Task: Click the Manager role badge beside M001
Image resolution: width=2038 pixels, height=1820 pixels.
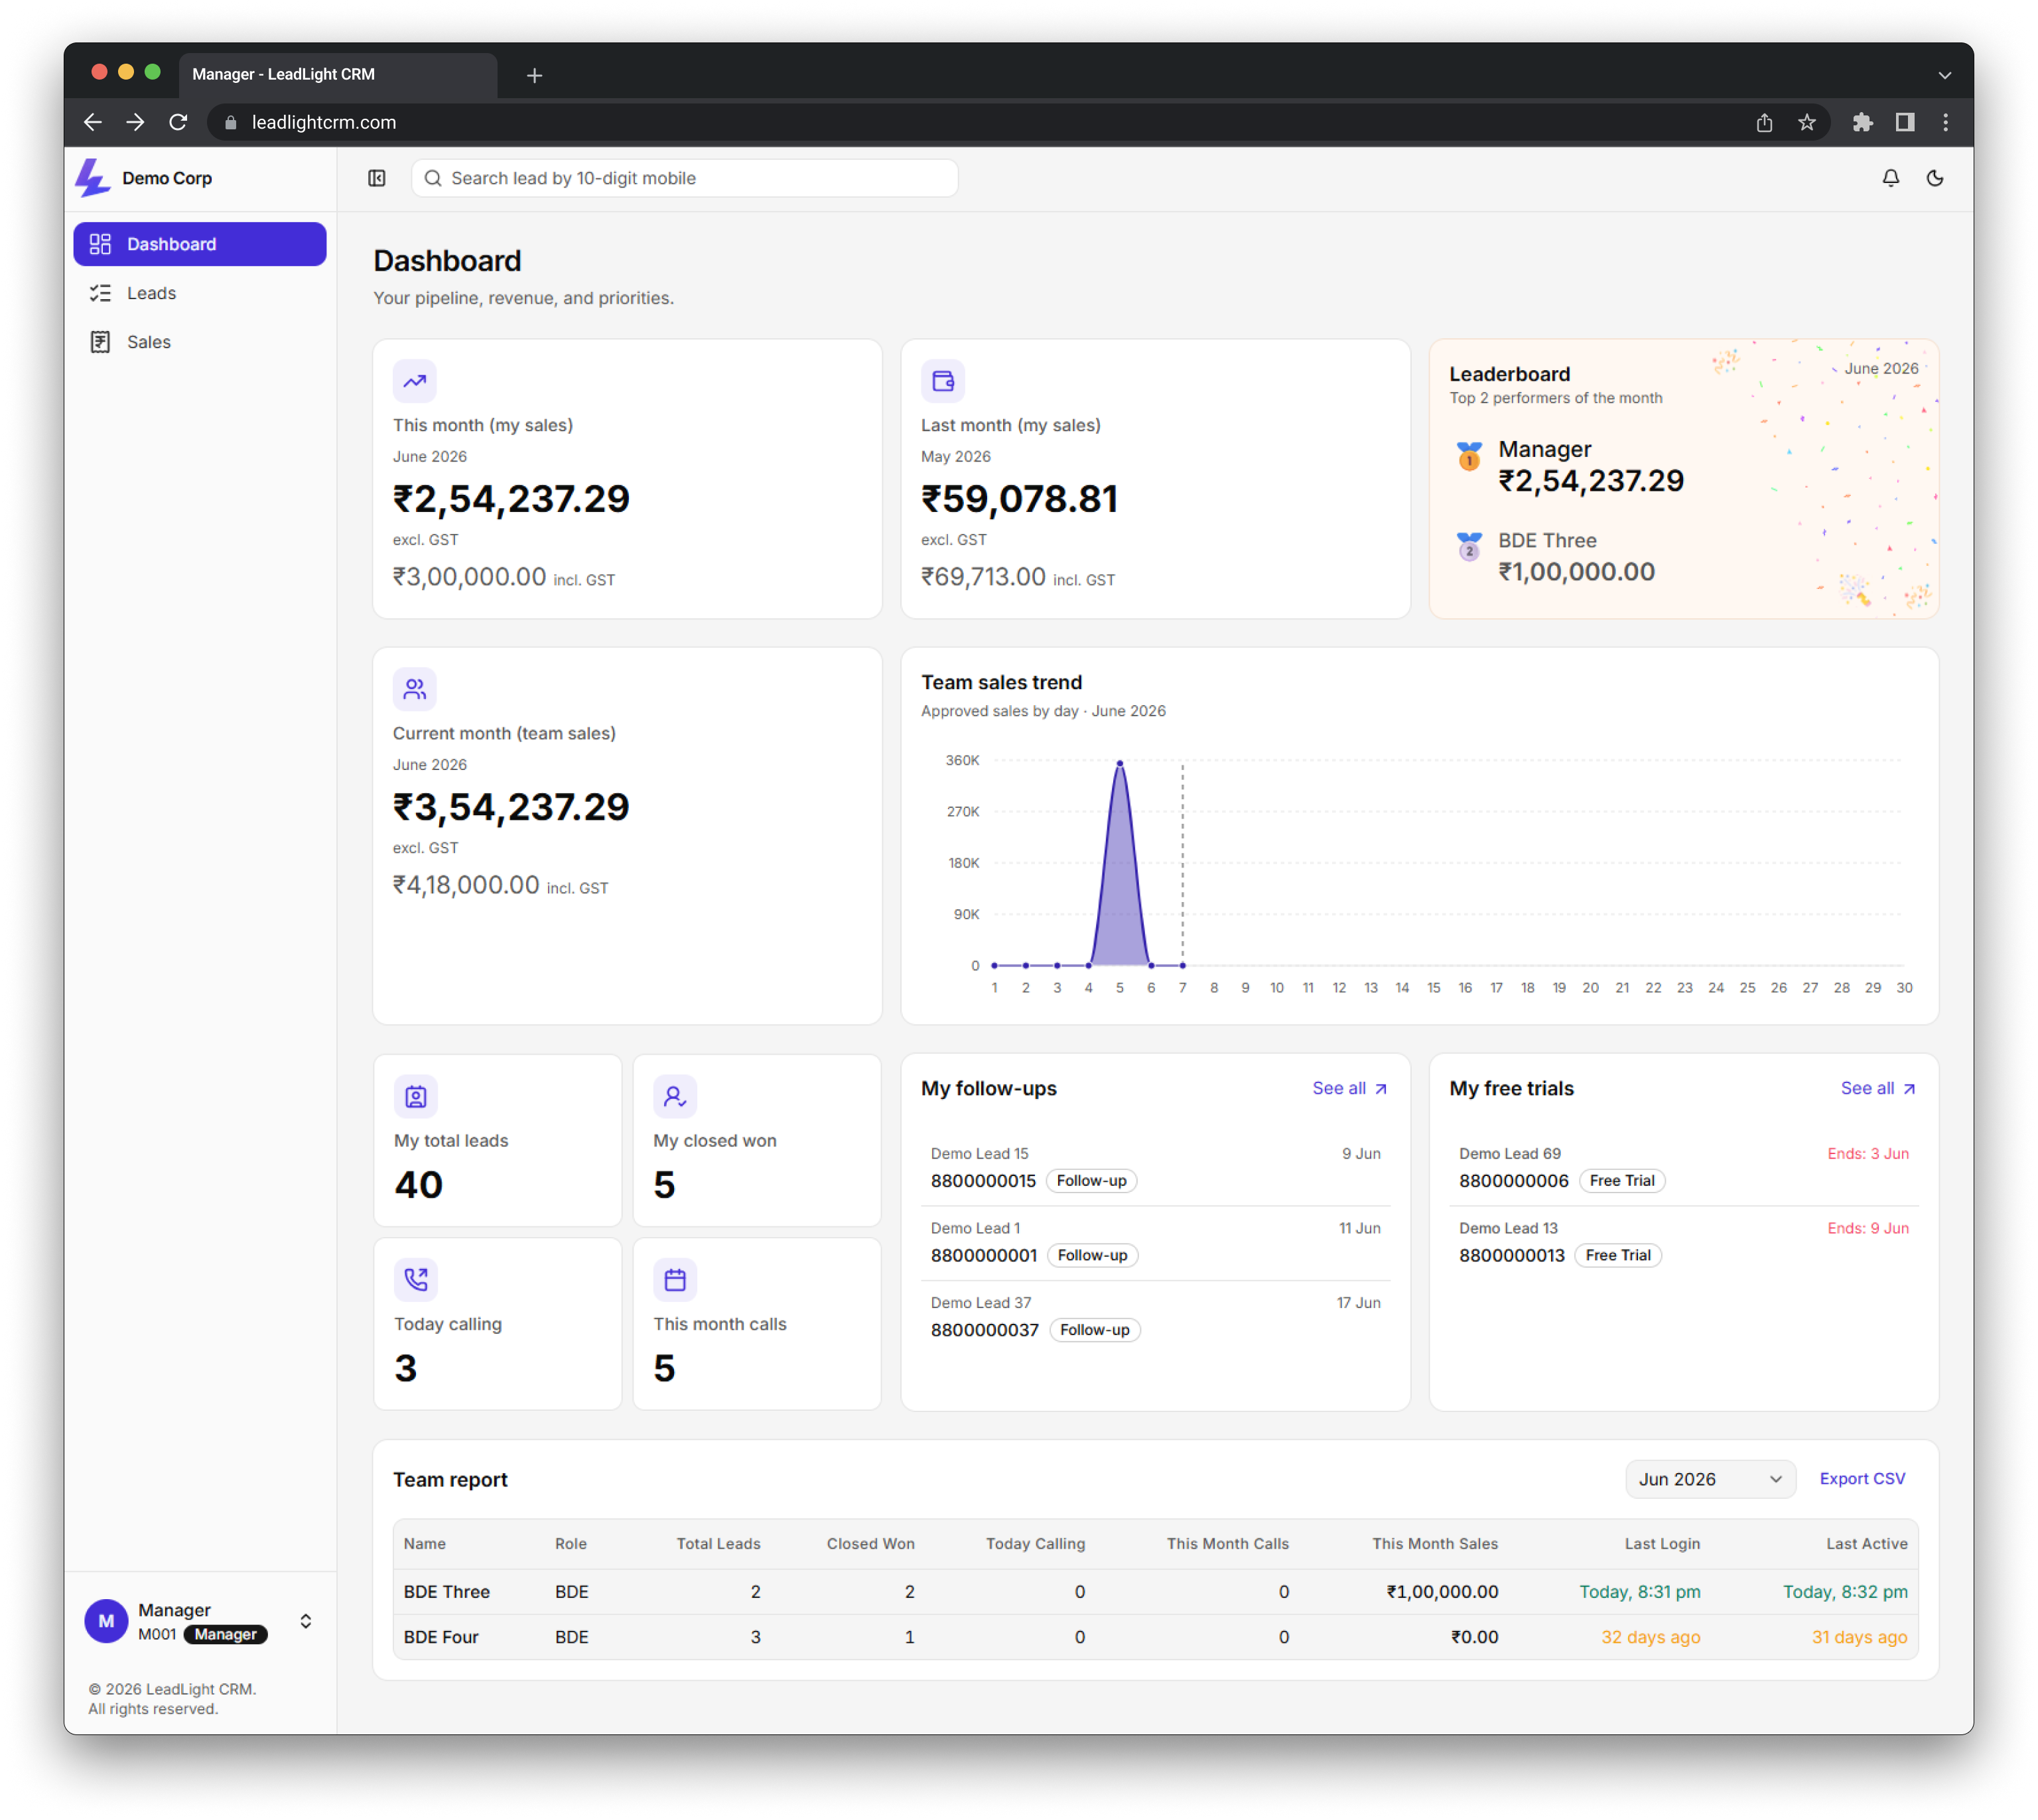Action: coord(225,1635)
